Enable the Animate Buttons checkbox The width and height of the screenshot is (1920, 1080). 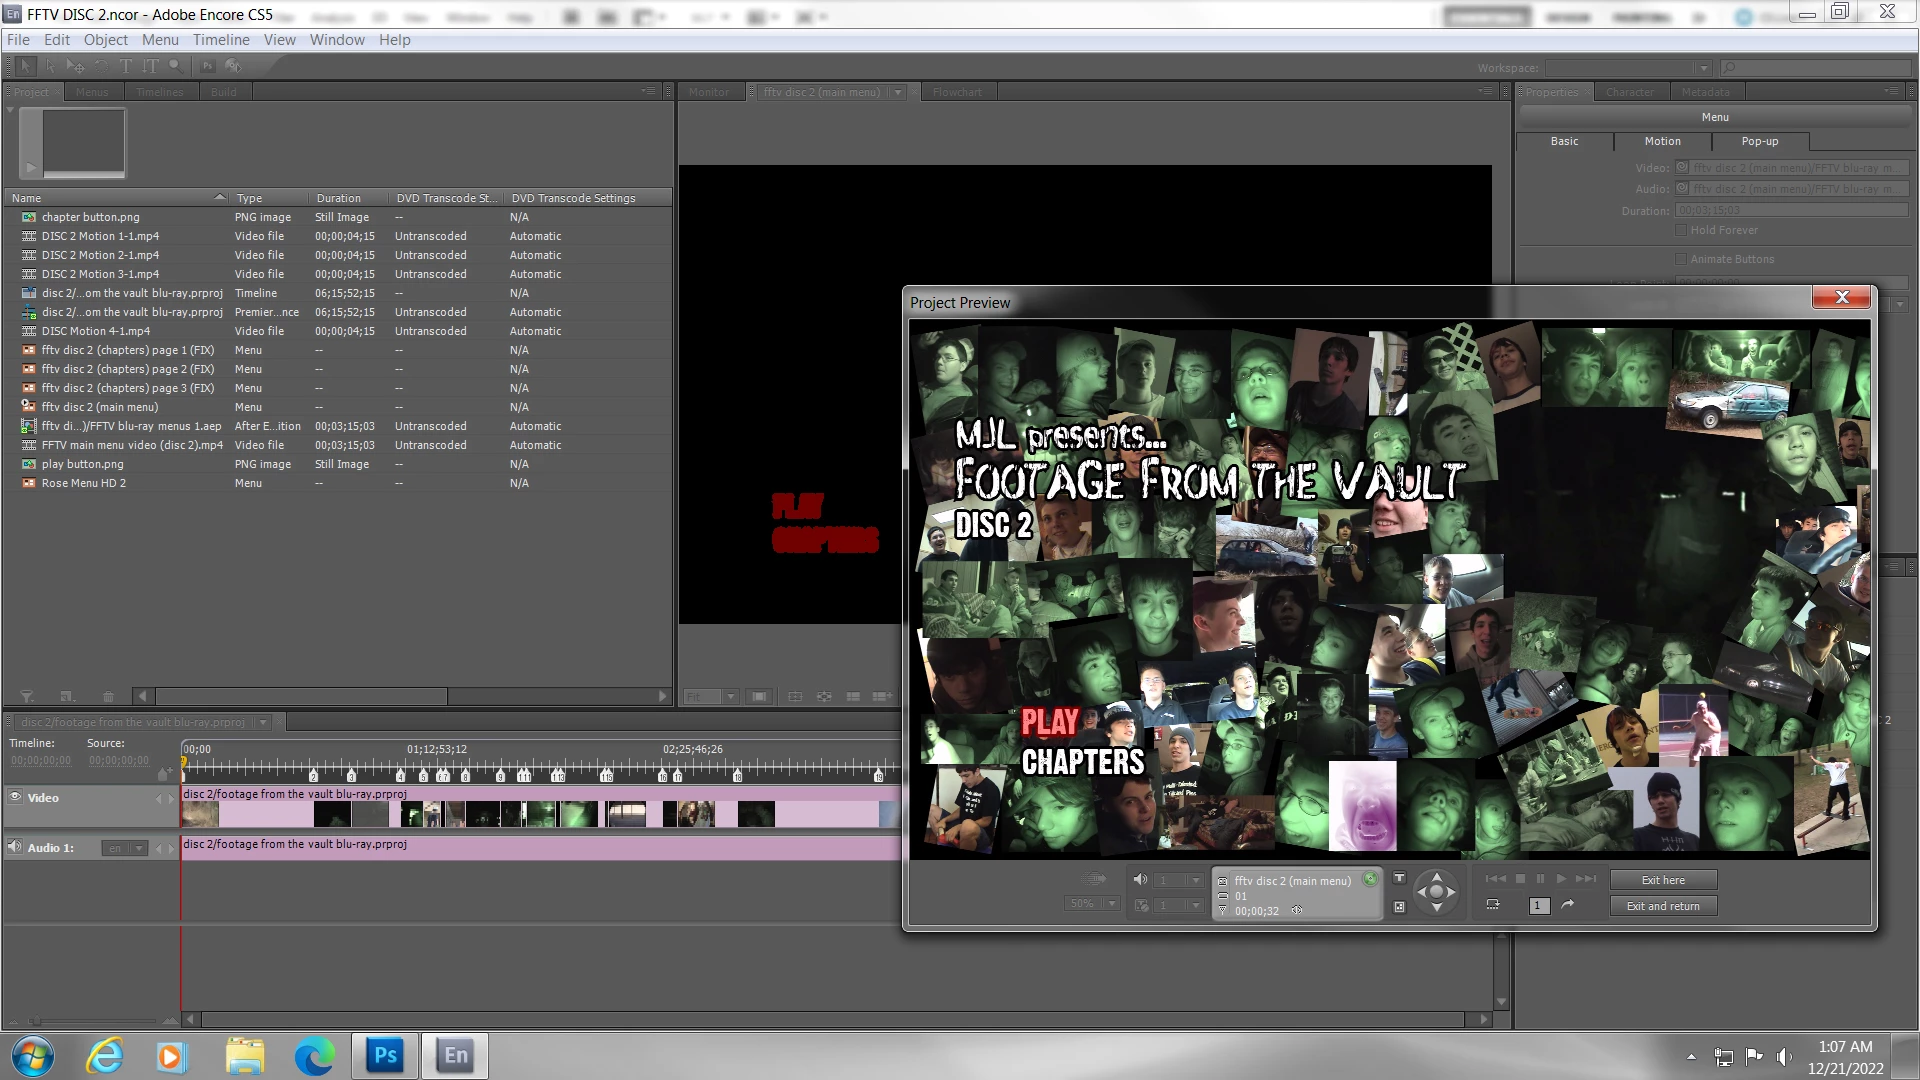[x=1681, y=259]
